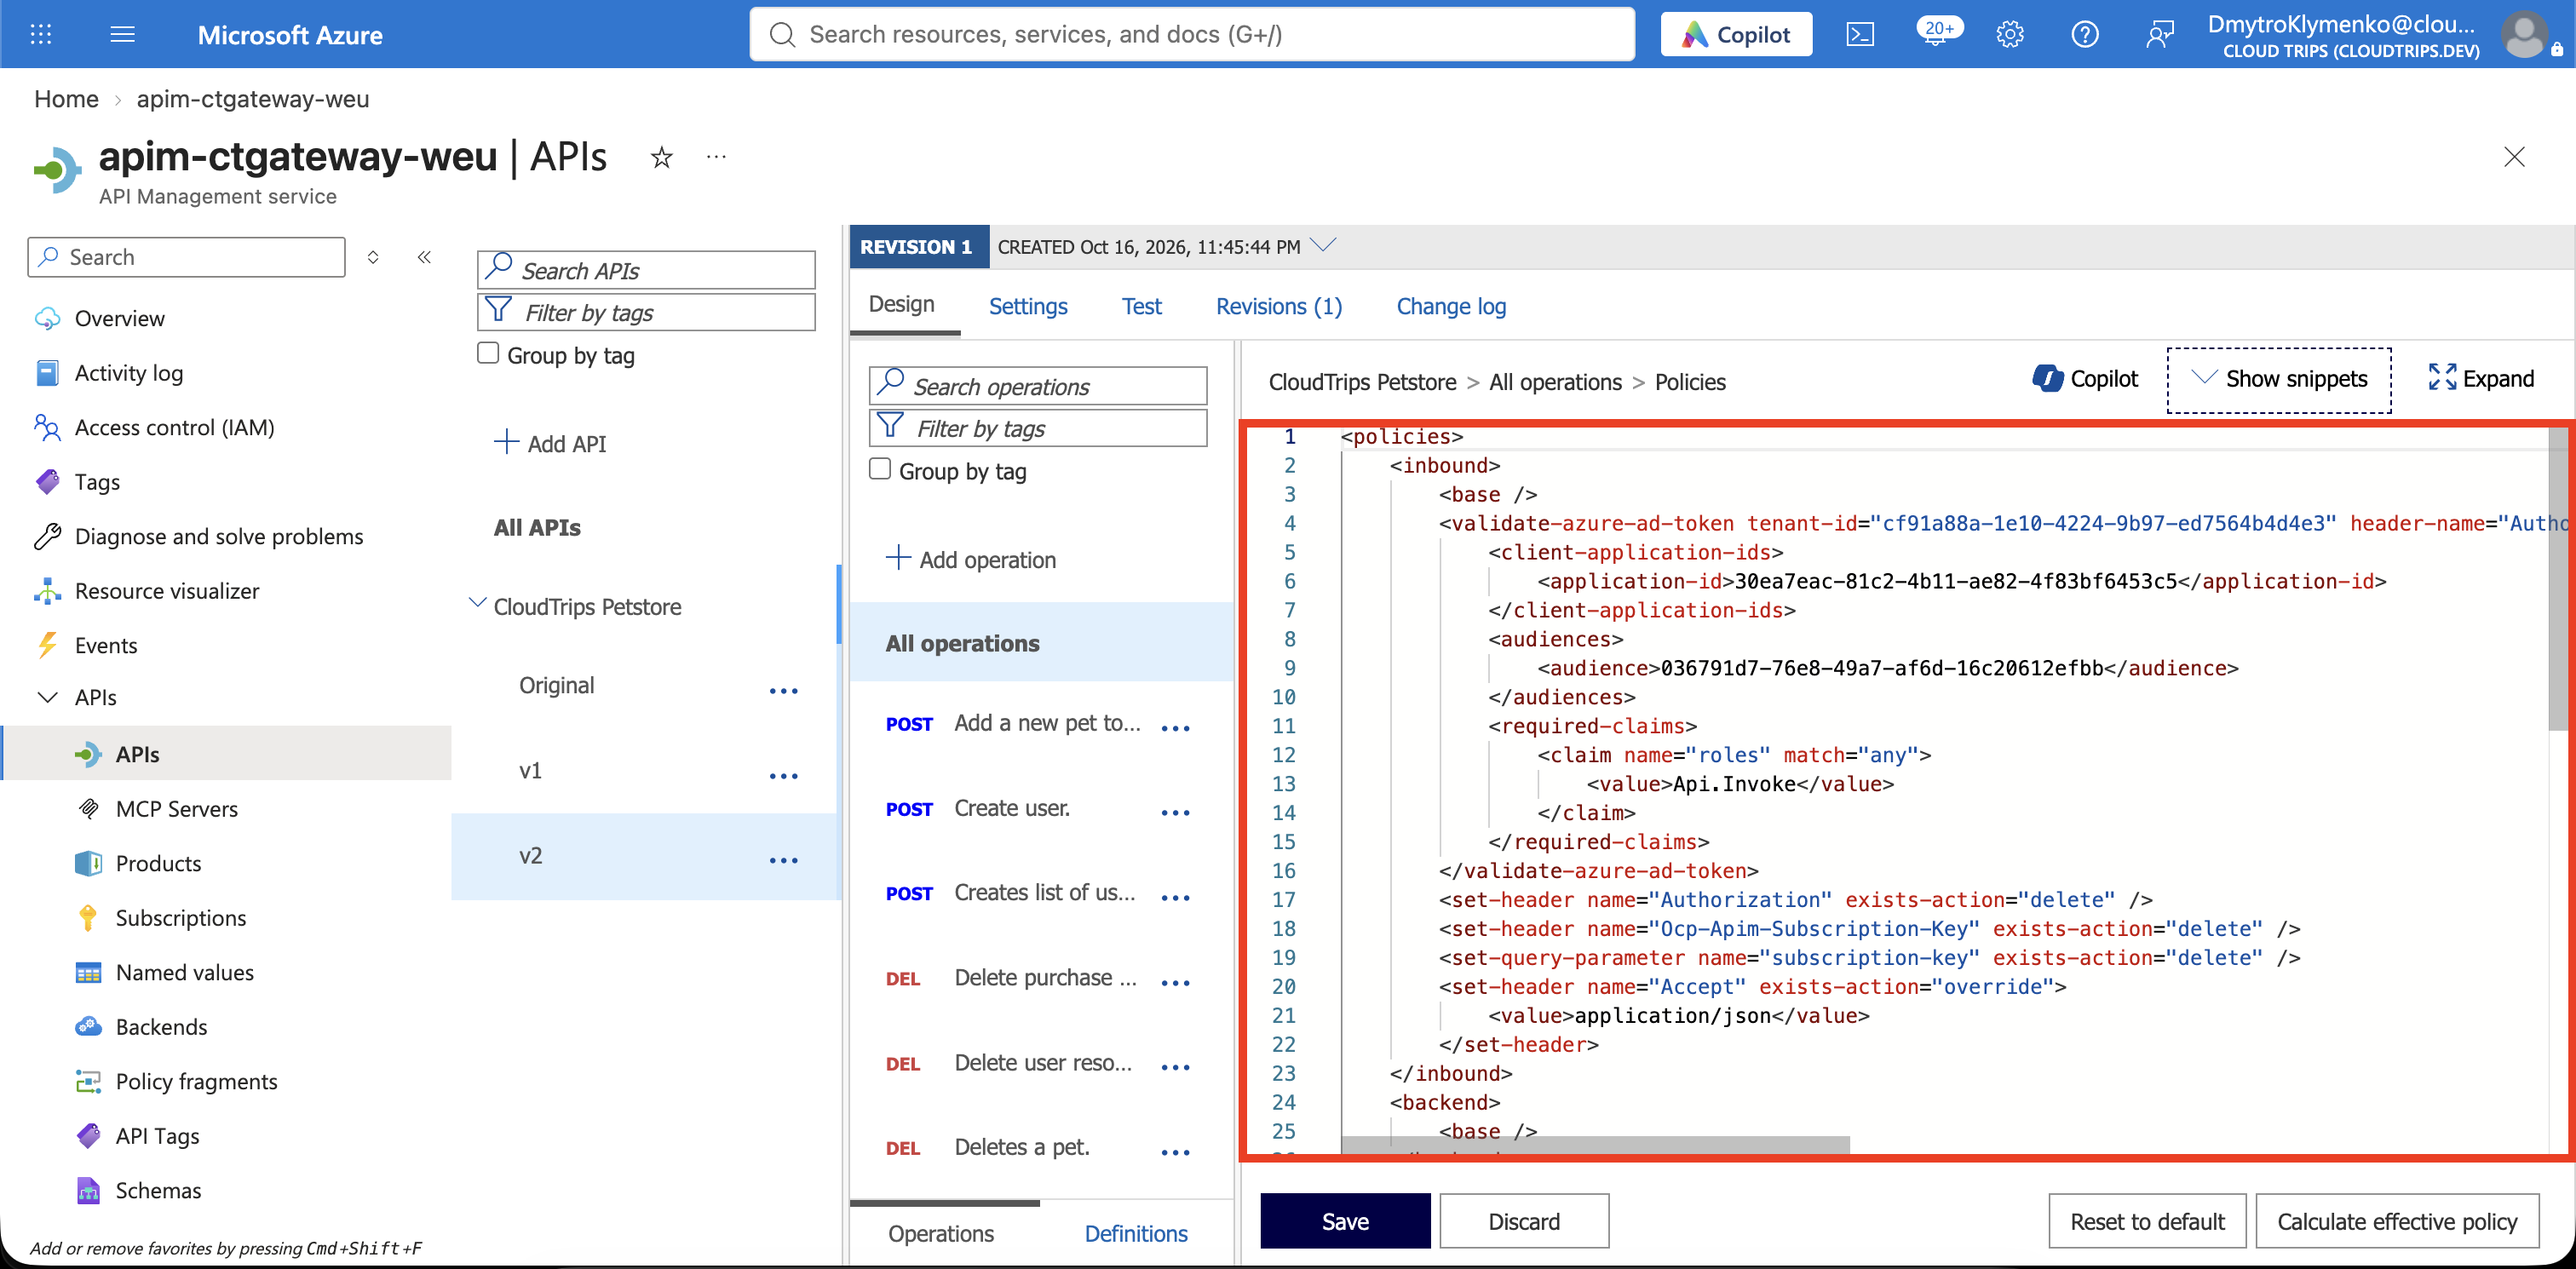Open the notifications bell with 20+ badge
The width and height of the screenshot is (2576, 1269).
tap(1937, 33)
